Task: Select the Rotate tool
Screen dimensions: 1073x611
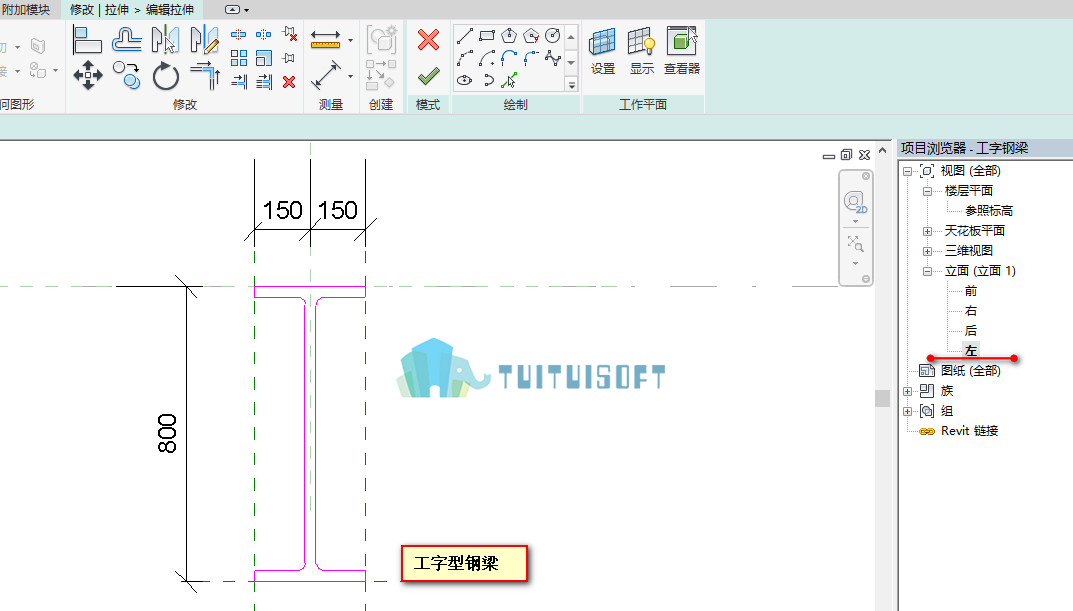Action: 166,75
